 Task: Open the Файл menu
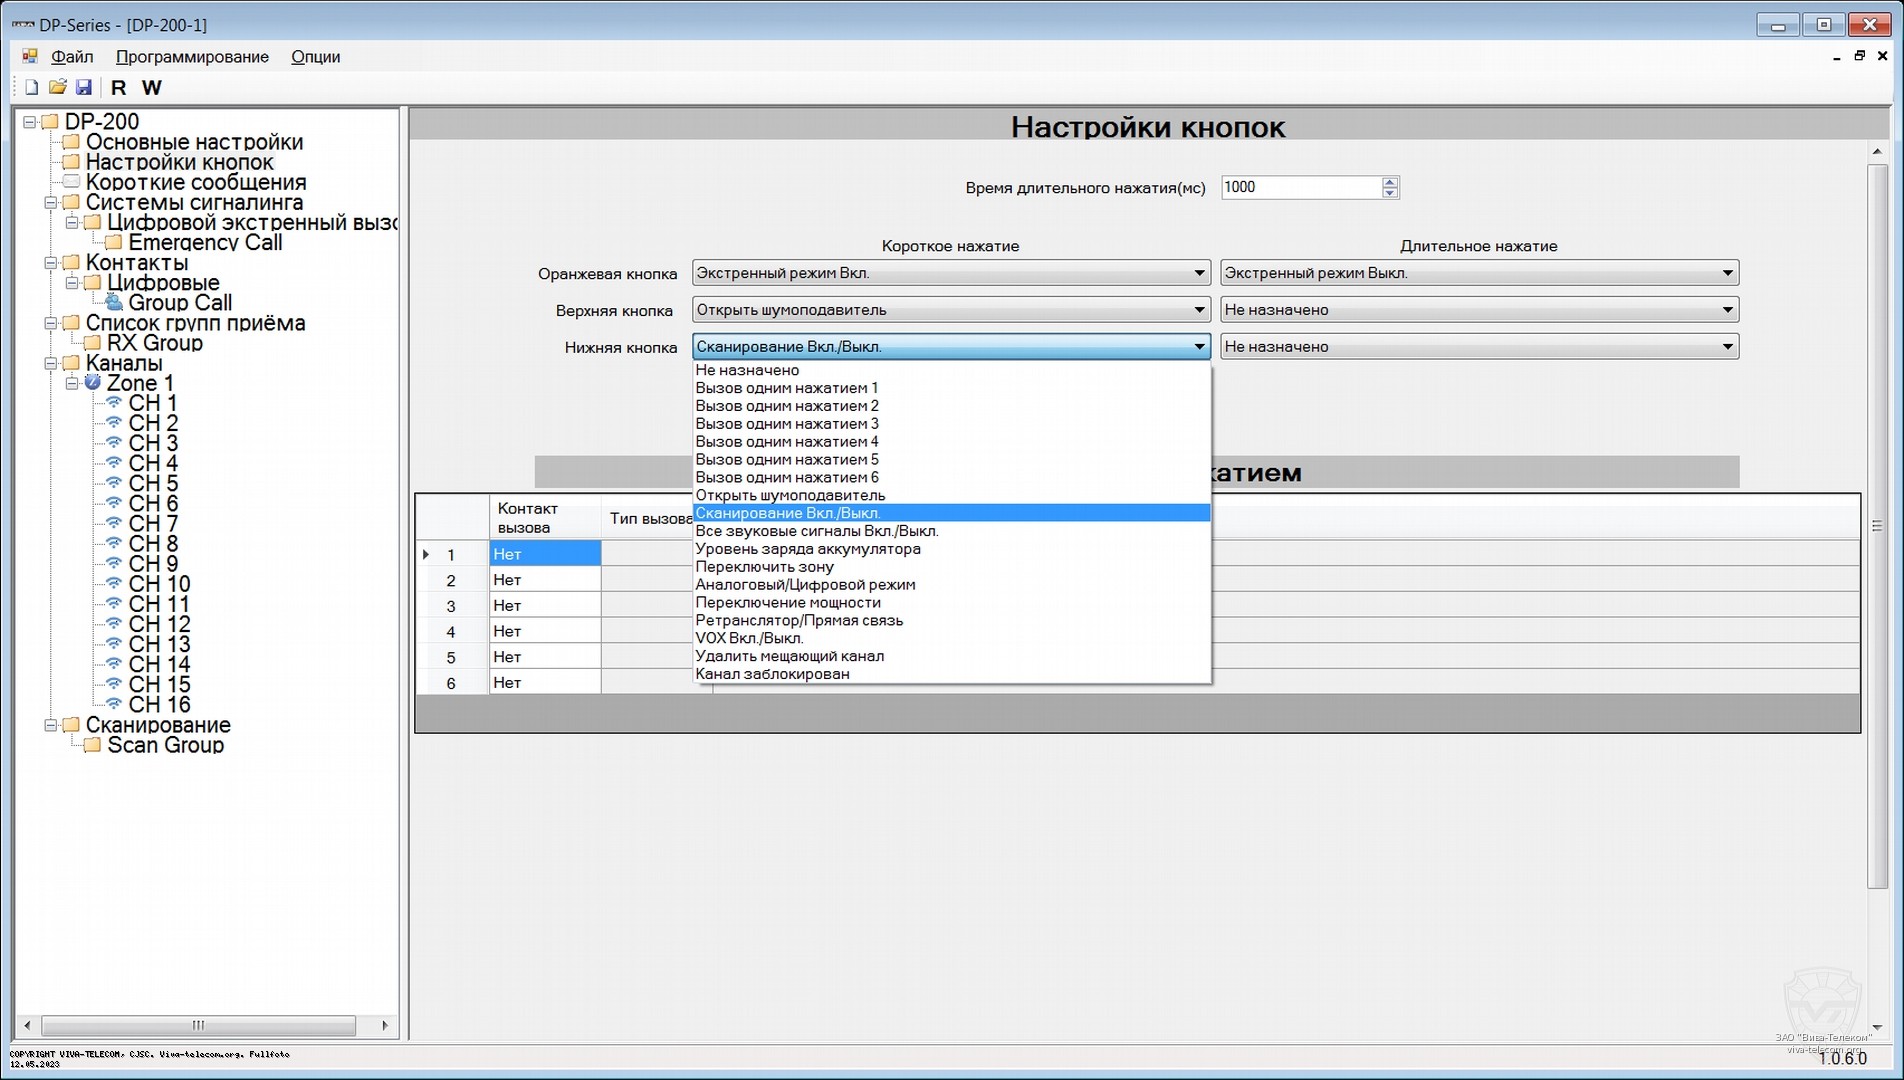click(x=72, y=57)
